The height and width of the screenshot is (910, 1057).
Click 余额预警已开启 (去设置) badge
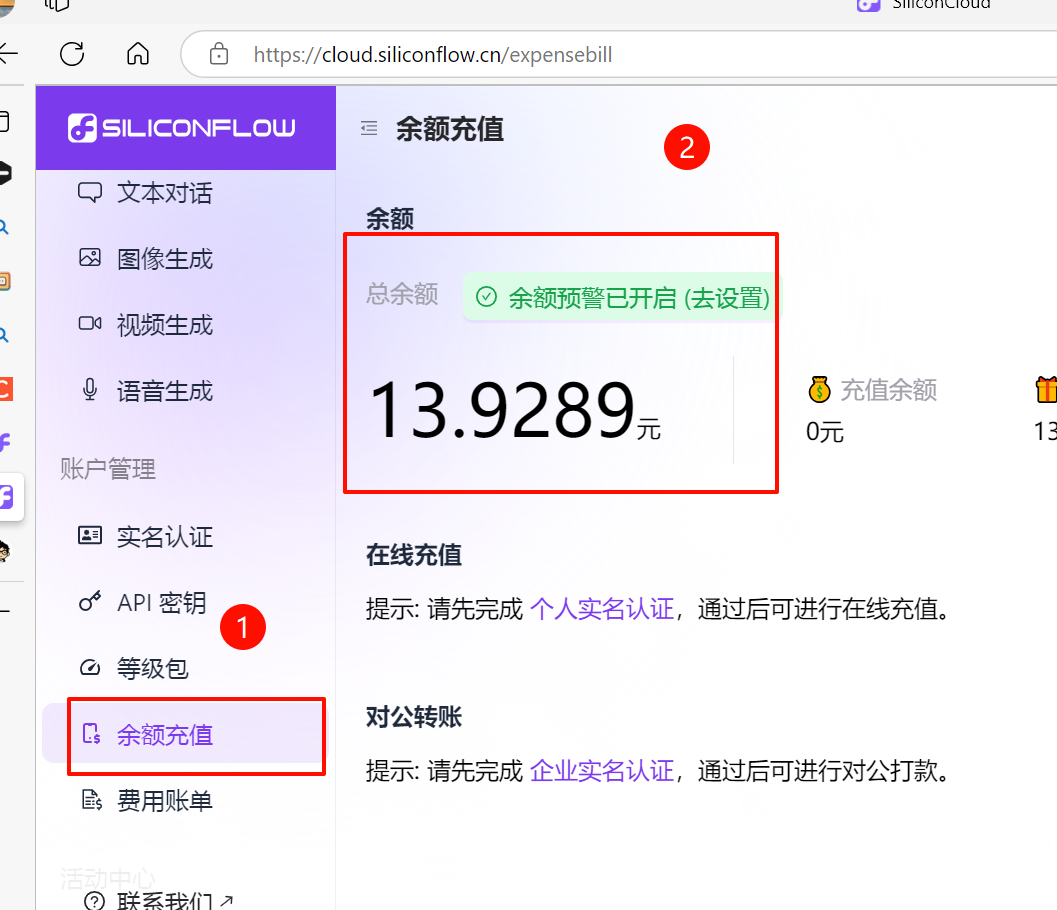pyautogui.click(x=619, y=297)
